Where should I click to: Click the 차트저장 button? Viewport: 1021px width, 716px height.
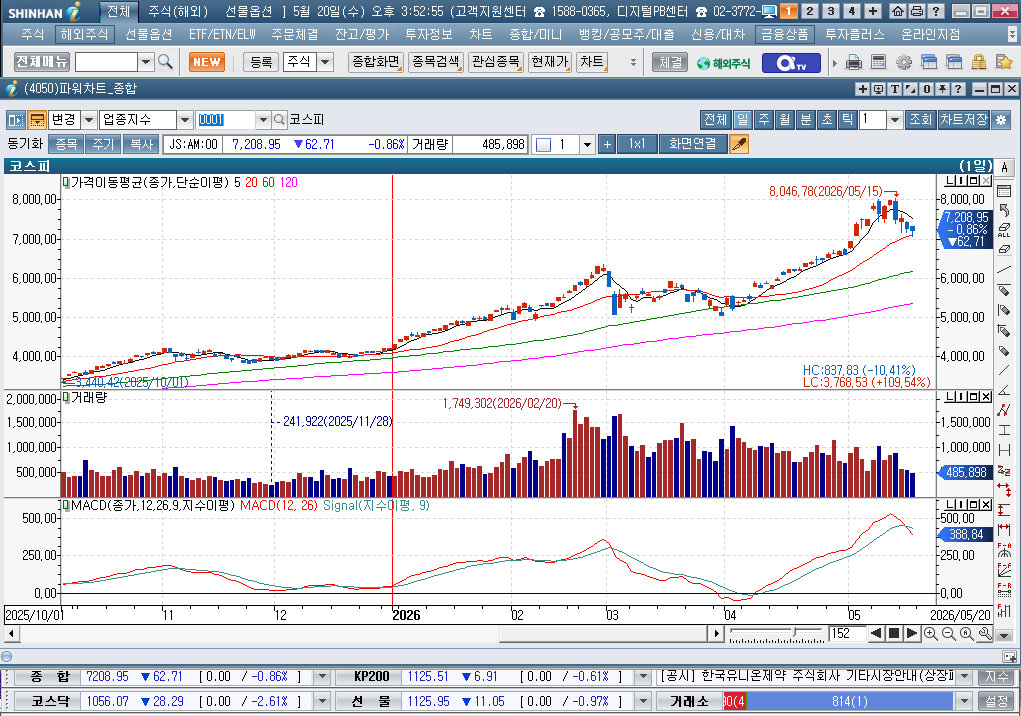point(964,120)
